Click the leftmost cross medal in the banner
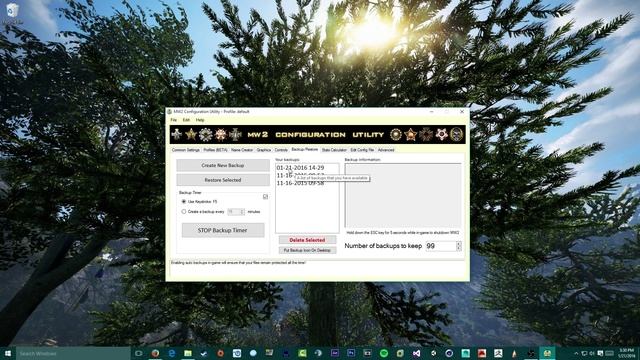Screen dimensions: 640x360 [x=177, y=134]
